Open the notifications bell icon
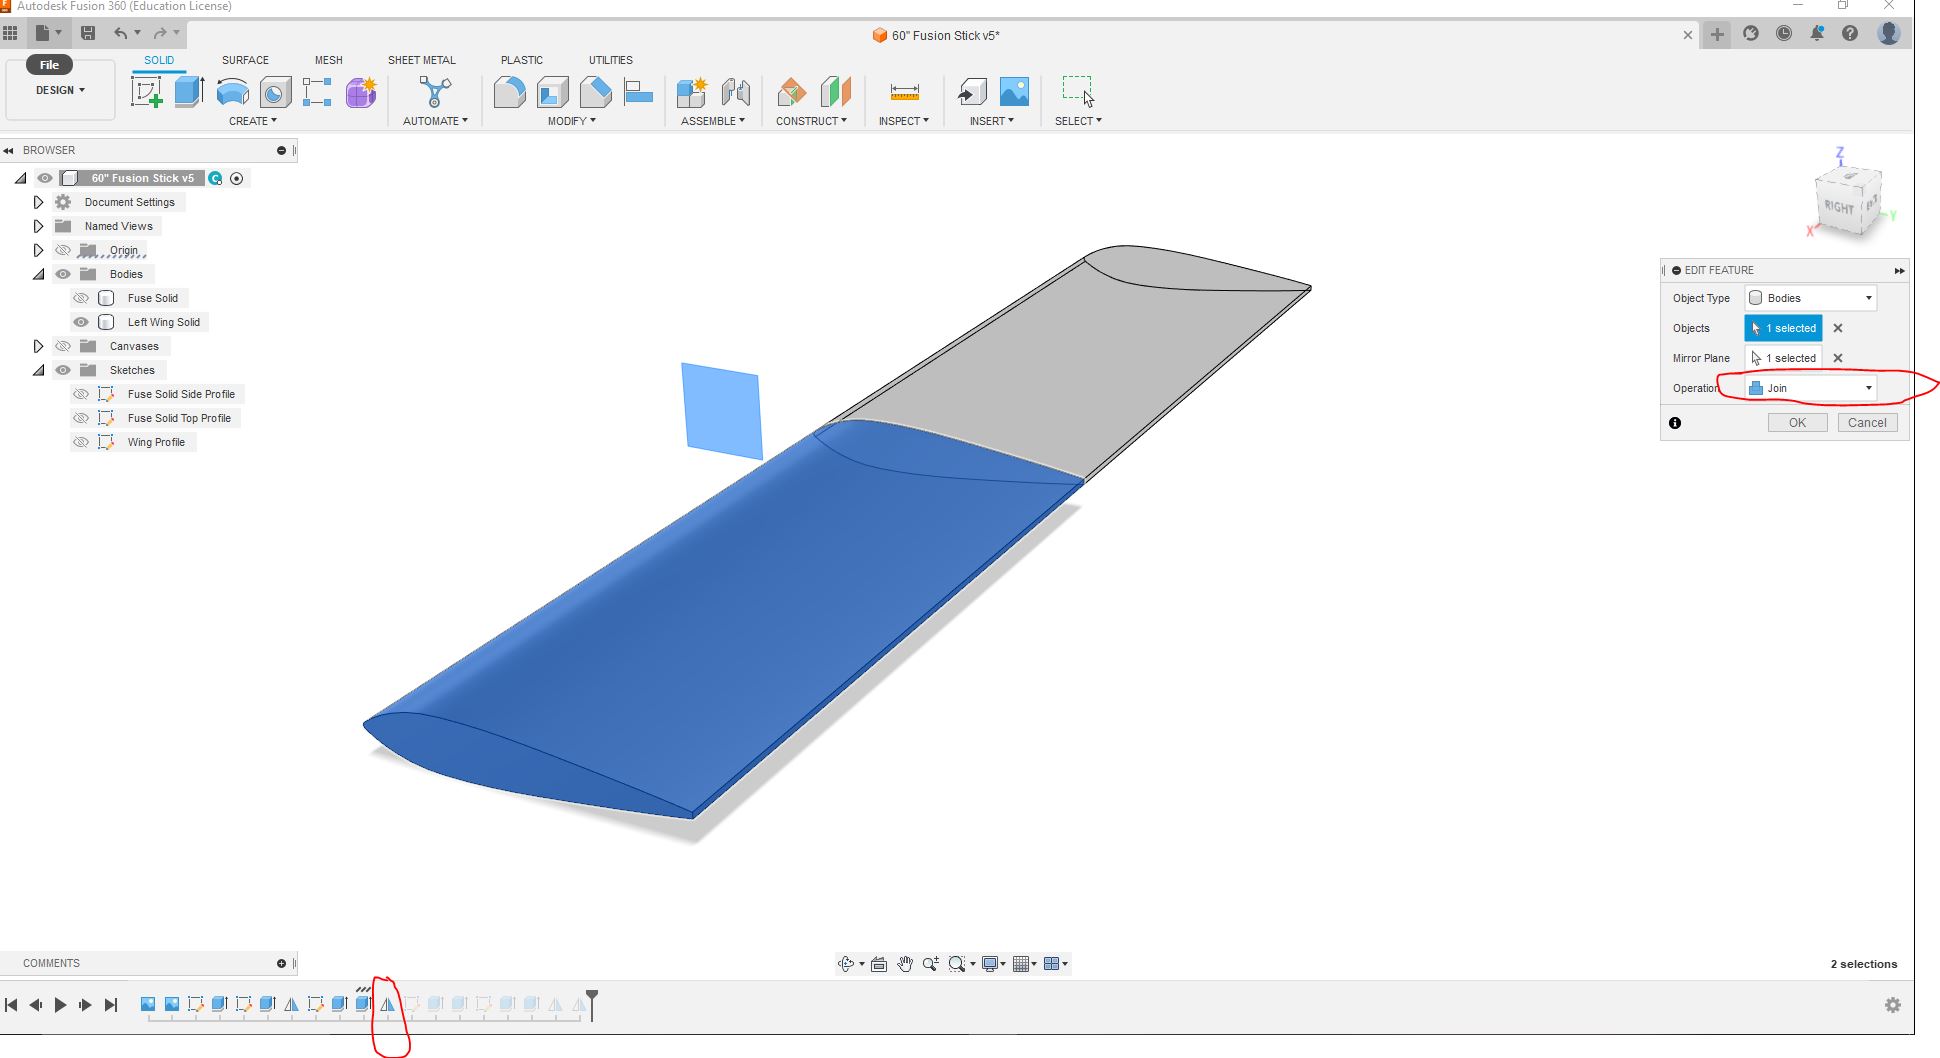1940x1058 pixels. click(1817, 34)
